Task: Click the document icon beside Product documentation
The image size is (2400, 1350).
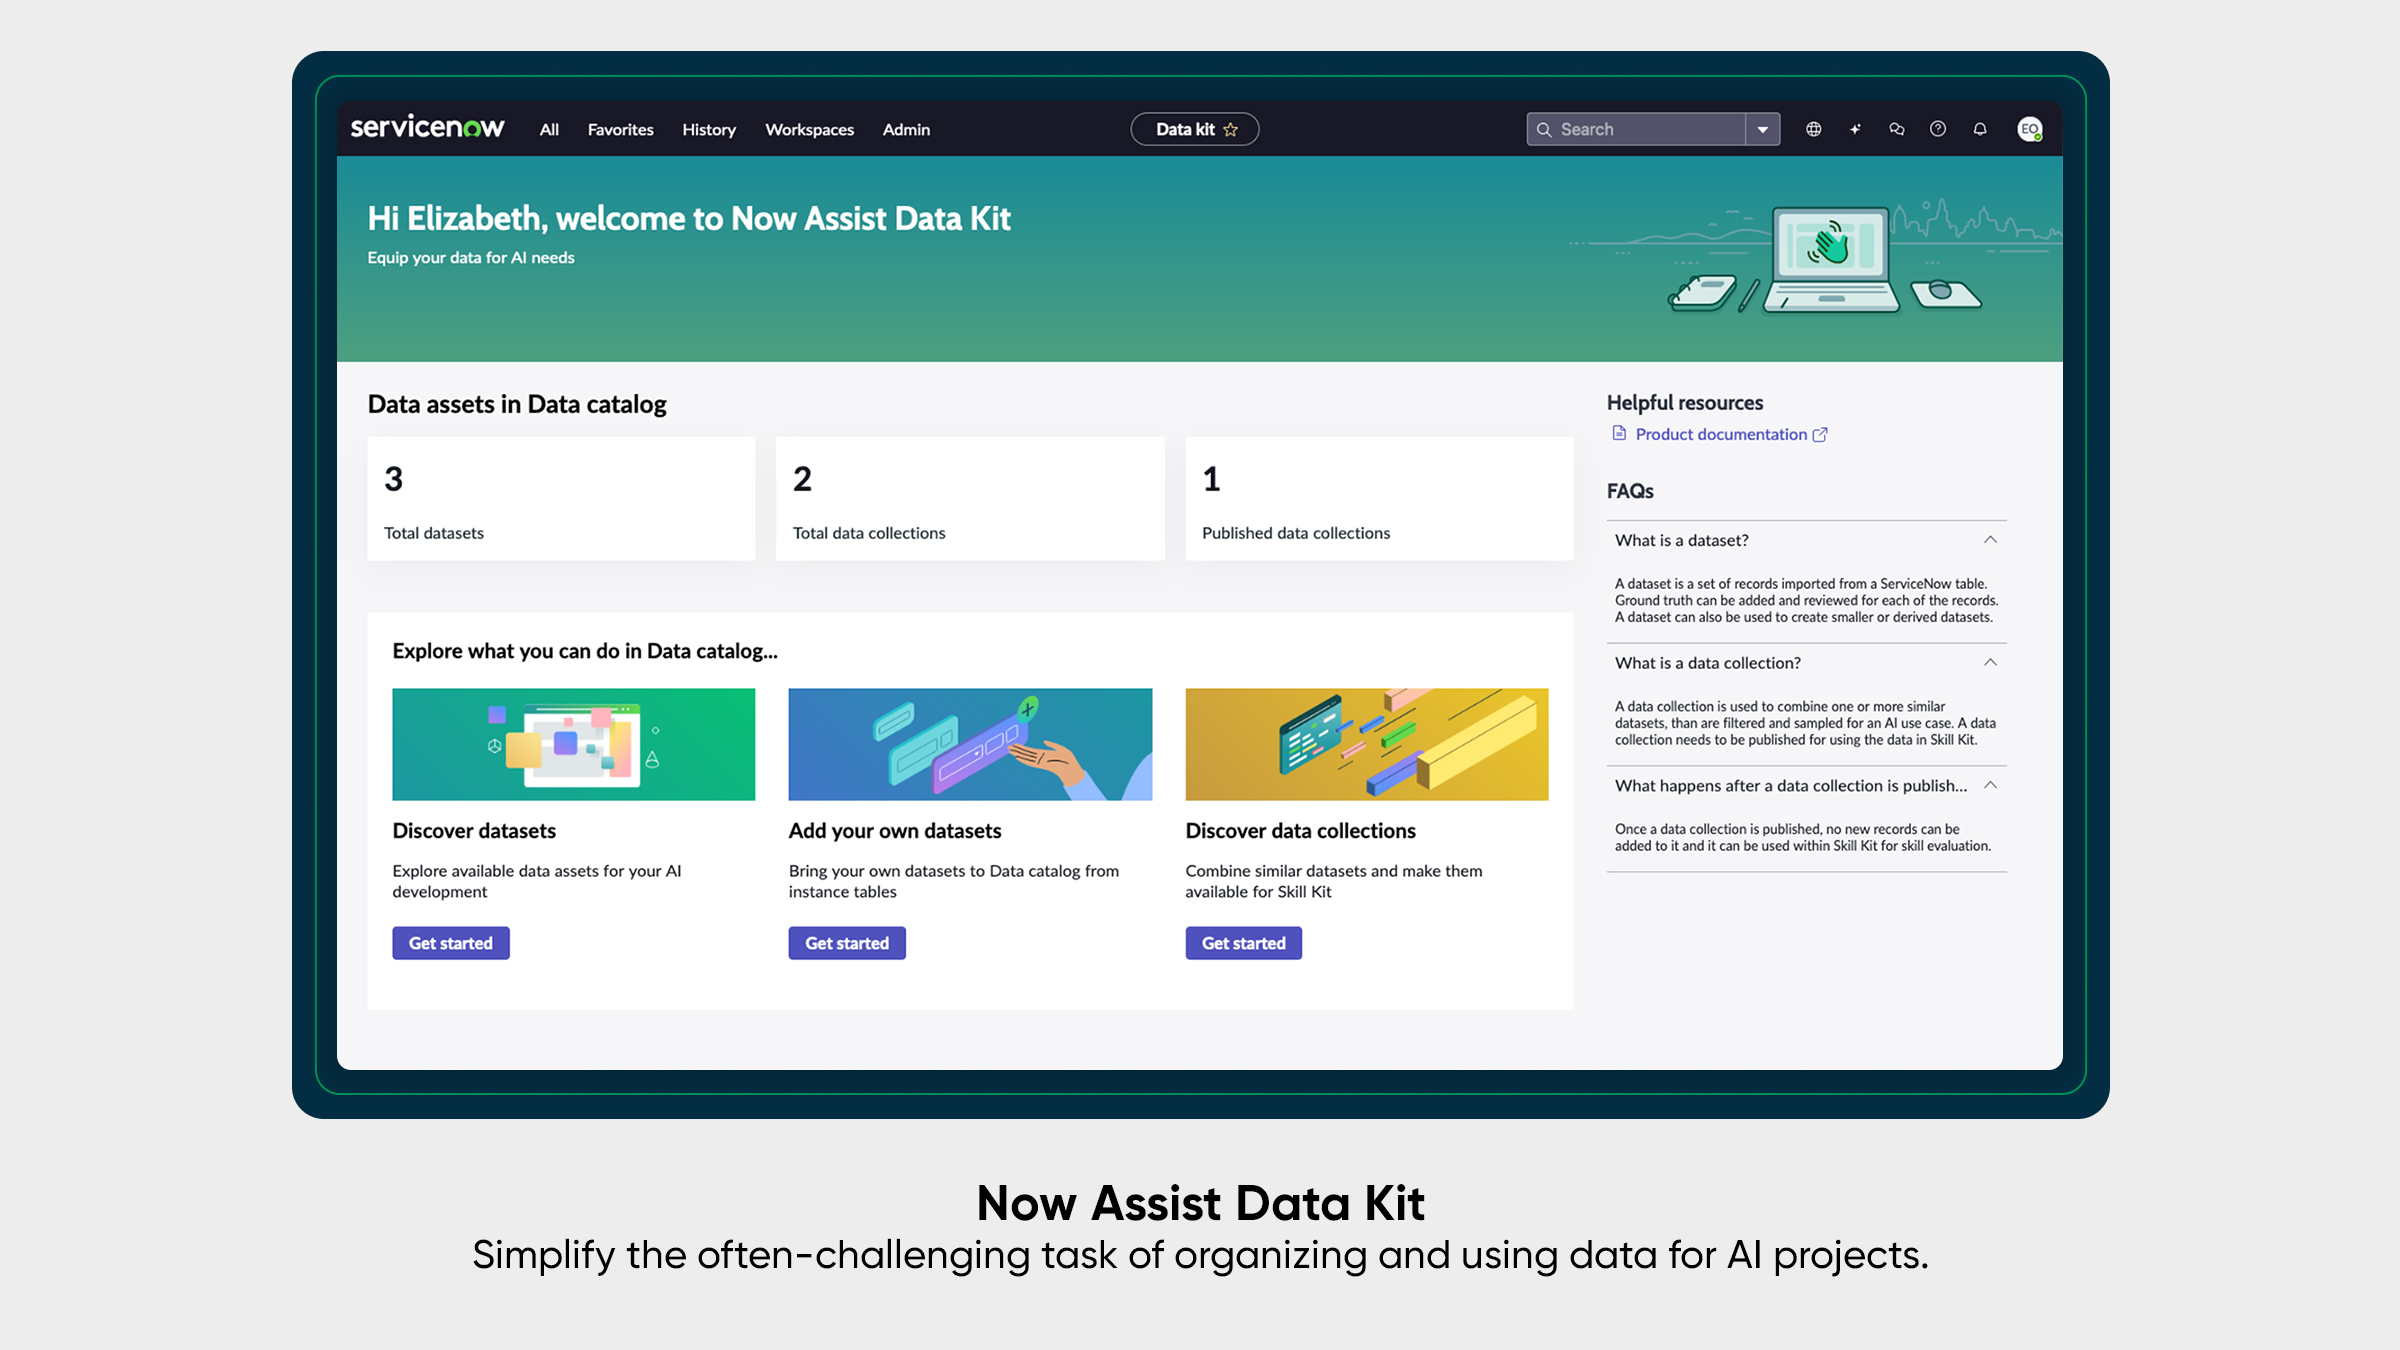Action: [1619, 433]
